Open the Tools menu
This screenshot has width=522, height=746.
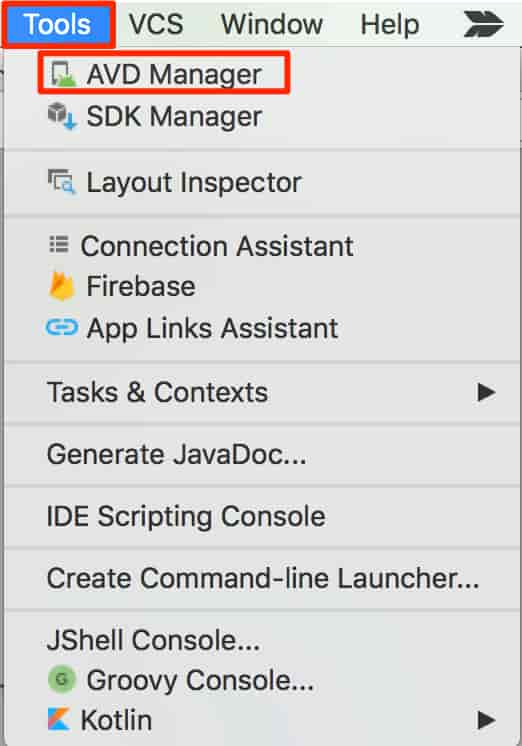58,24
